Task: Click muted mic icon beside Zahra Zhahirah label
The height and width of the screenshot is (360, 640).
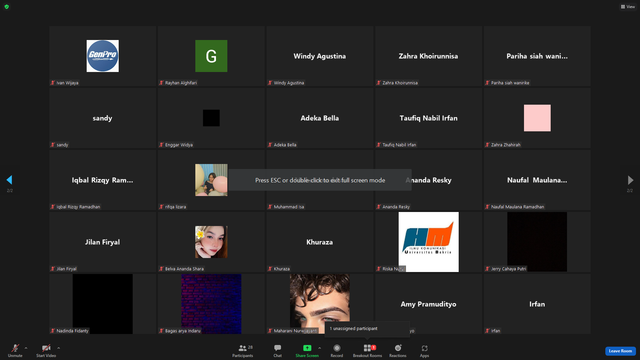Action: pos(487,145)
